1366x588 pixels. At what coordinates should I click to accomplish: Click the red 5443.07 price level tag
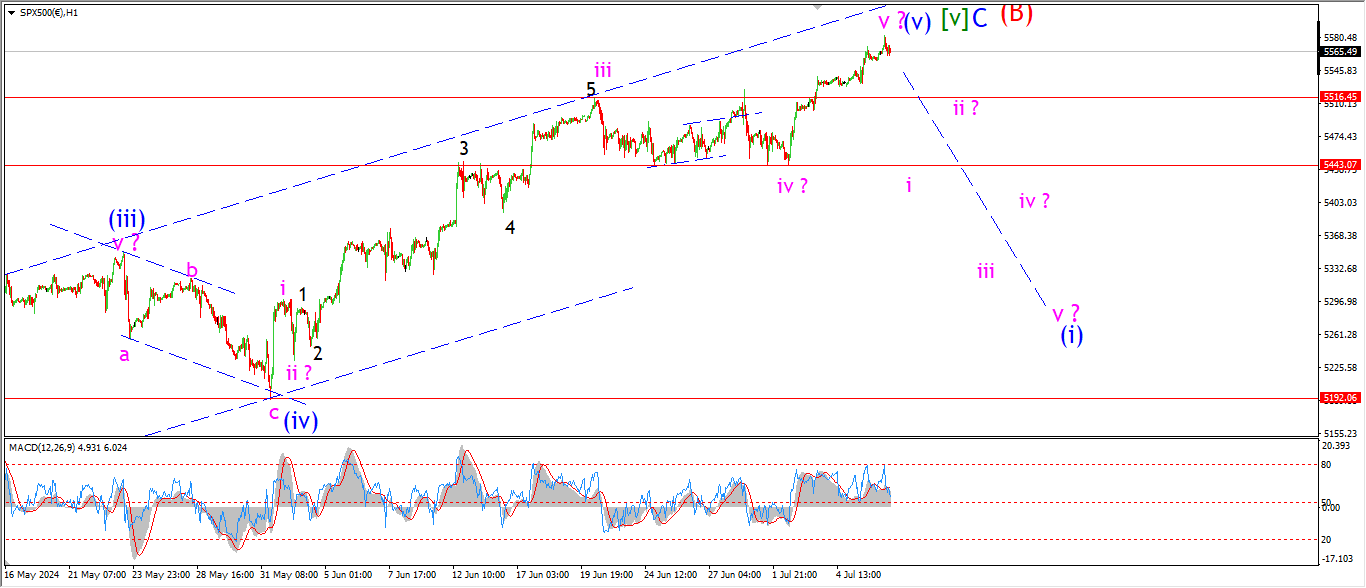click(x=1339, y=165)
